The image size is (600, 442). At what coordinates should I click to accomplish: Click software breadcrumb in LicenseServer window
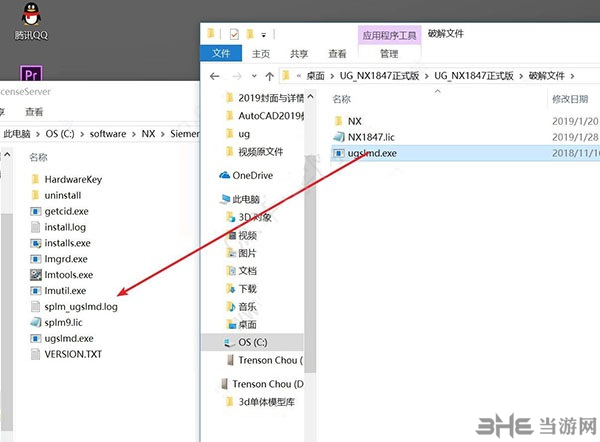(x=108, y=134)
